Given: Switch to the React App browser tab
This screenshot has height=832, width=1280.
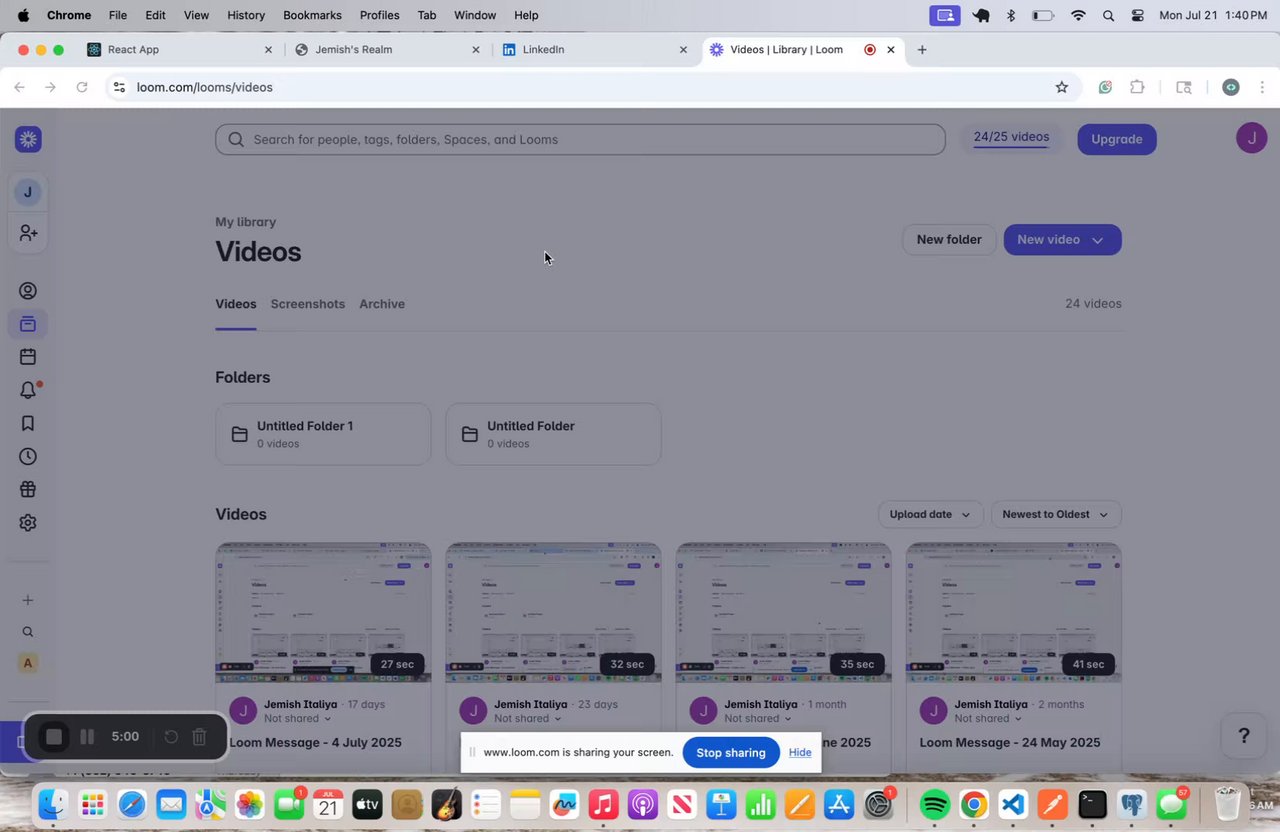Looking at the screenshot, I should click(x=180, y=49).
